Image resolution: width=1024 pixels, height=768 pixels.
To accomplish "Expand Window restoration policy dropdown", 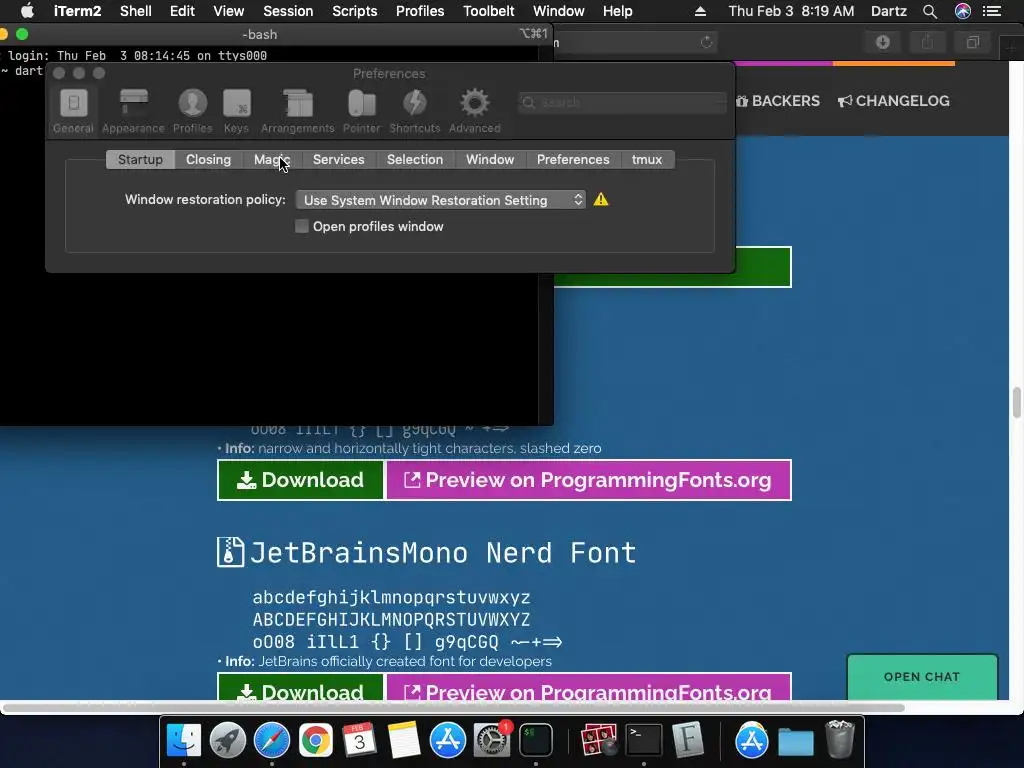I will (441, 200).
